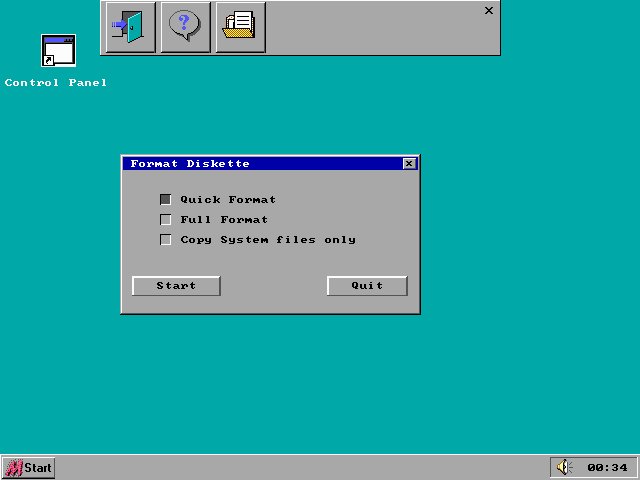The height and width of the screenshot is (480, 640).
Task: Open the Start menu
Action: point(28,468)
